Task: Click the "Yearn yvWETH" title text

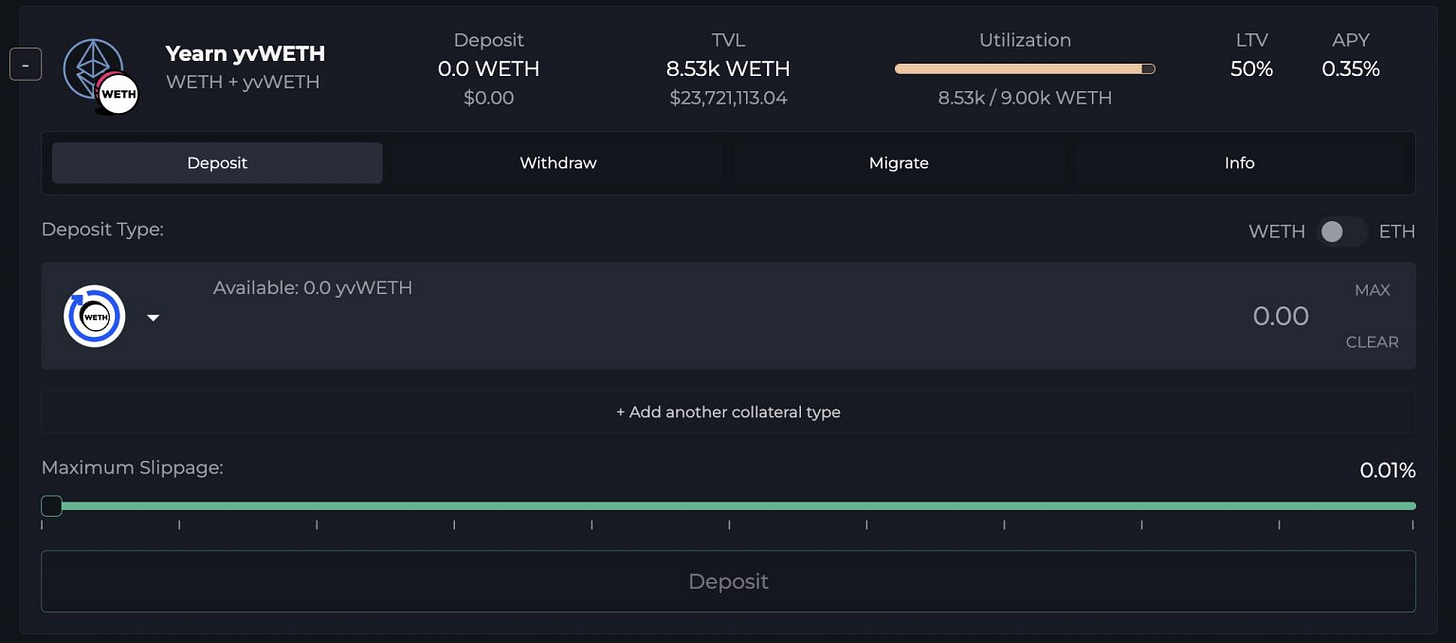Action: (245, 54)
